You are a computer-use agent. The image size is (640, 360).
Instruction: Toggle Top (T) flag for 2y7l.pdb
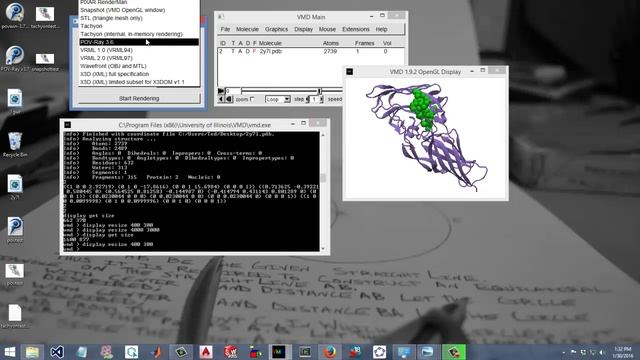[233, 51]
